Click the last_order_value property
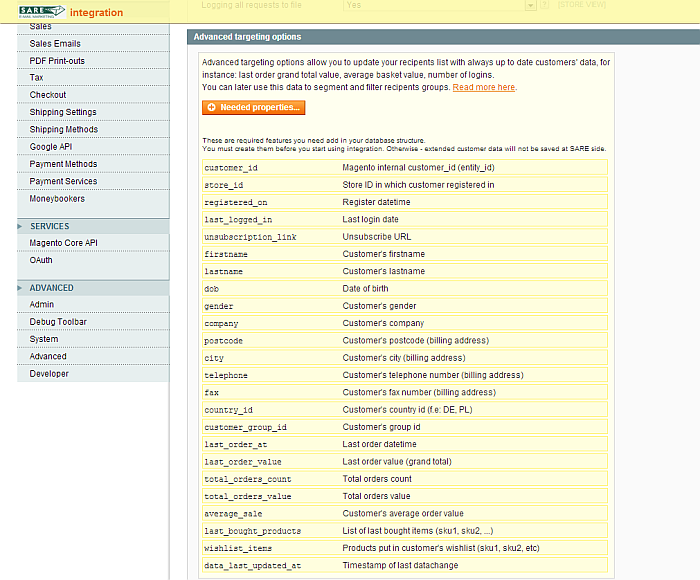 [243, 462]
